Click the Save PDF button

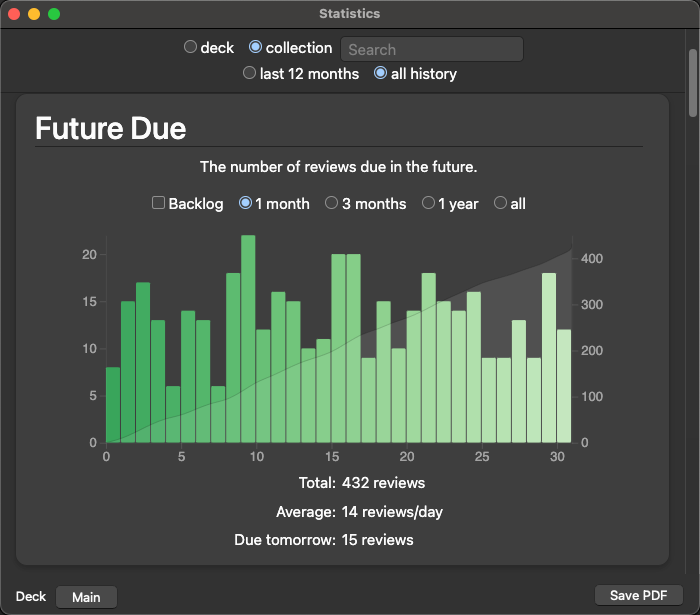click(638, 595)
